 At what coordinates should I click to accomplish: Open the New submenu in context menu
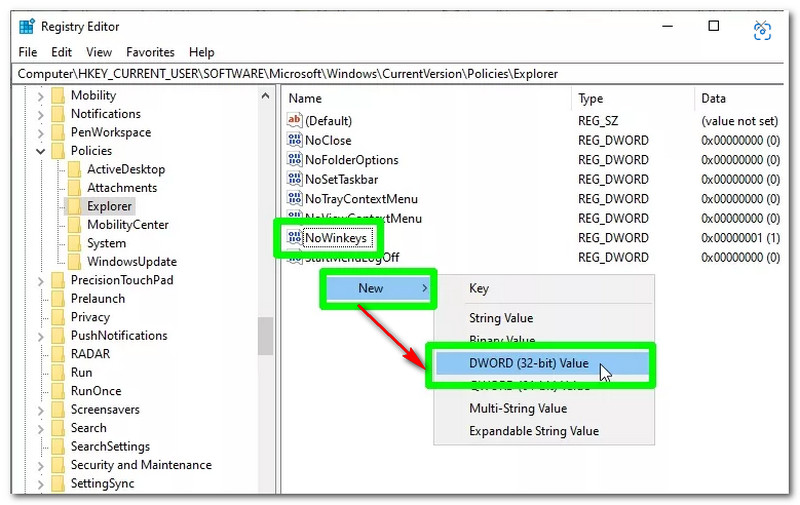point(378,288)
